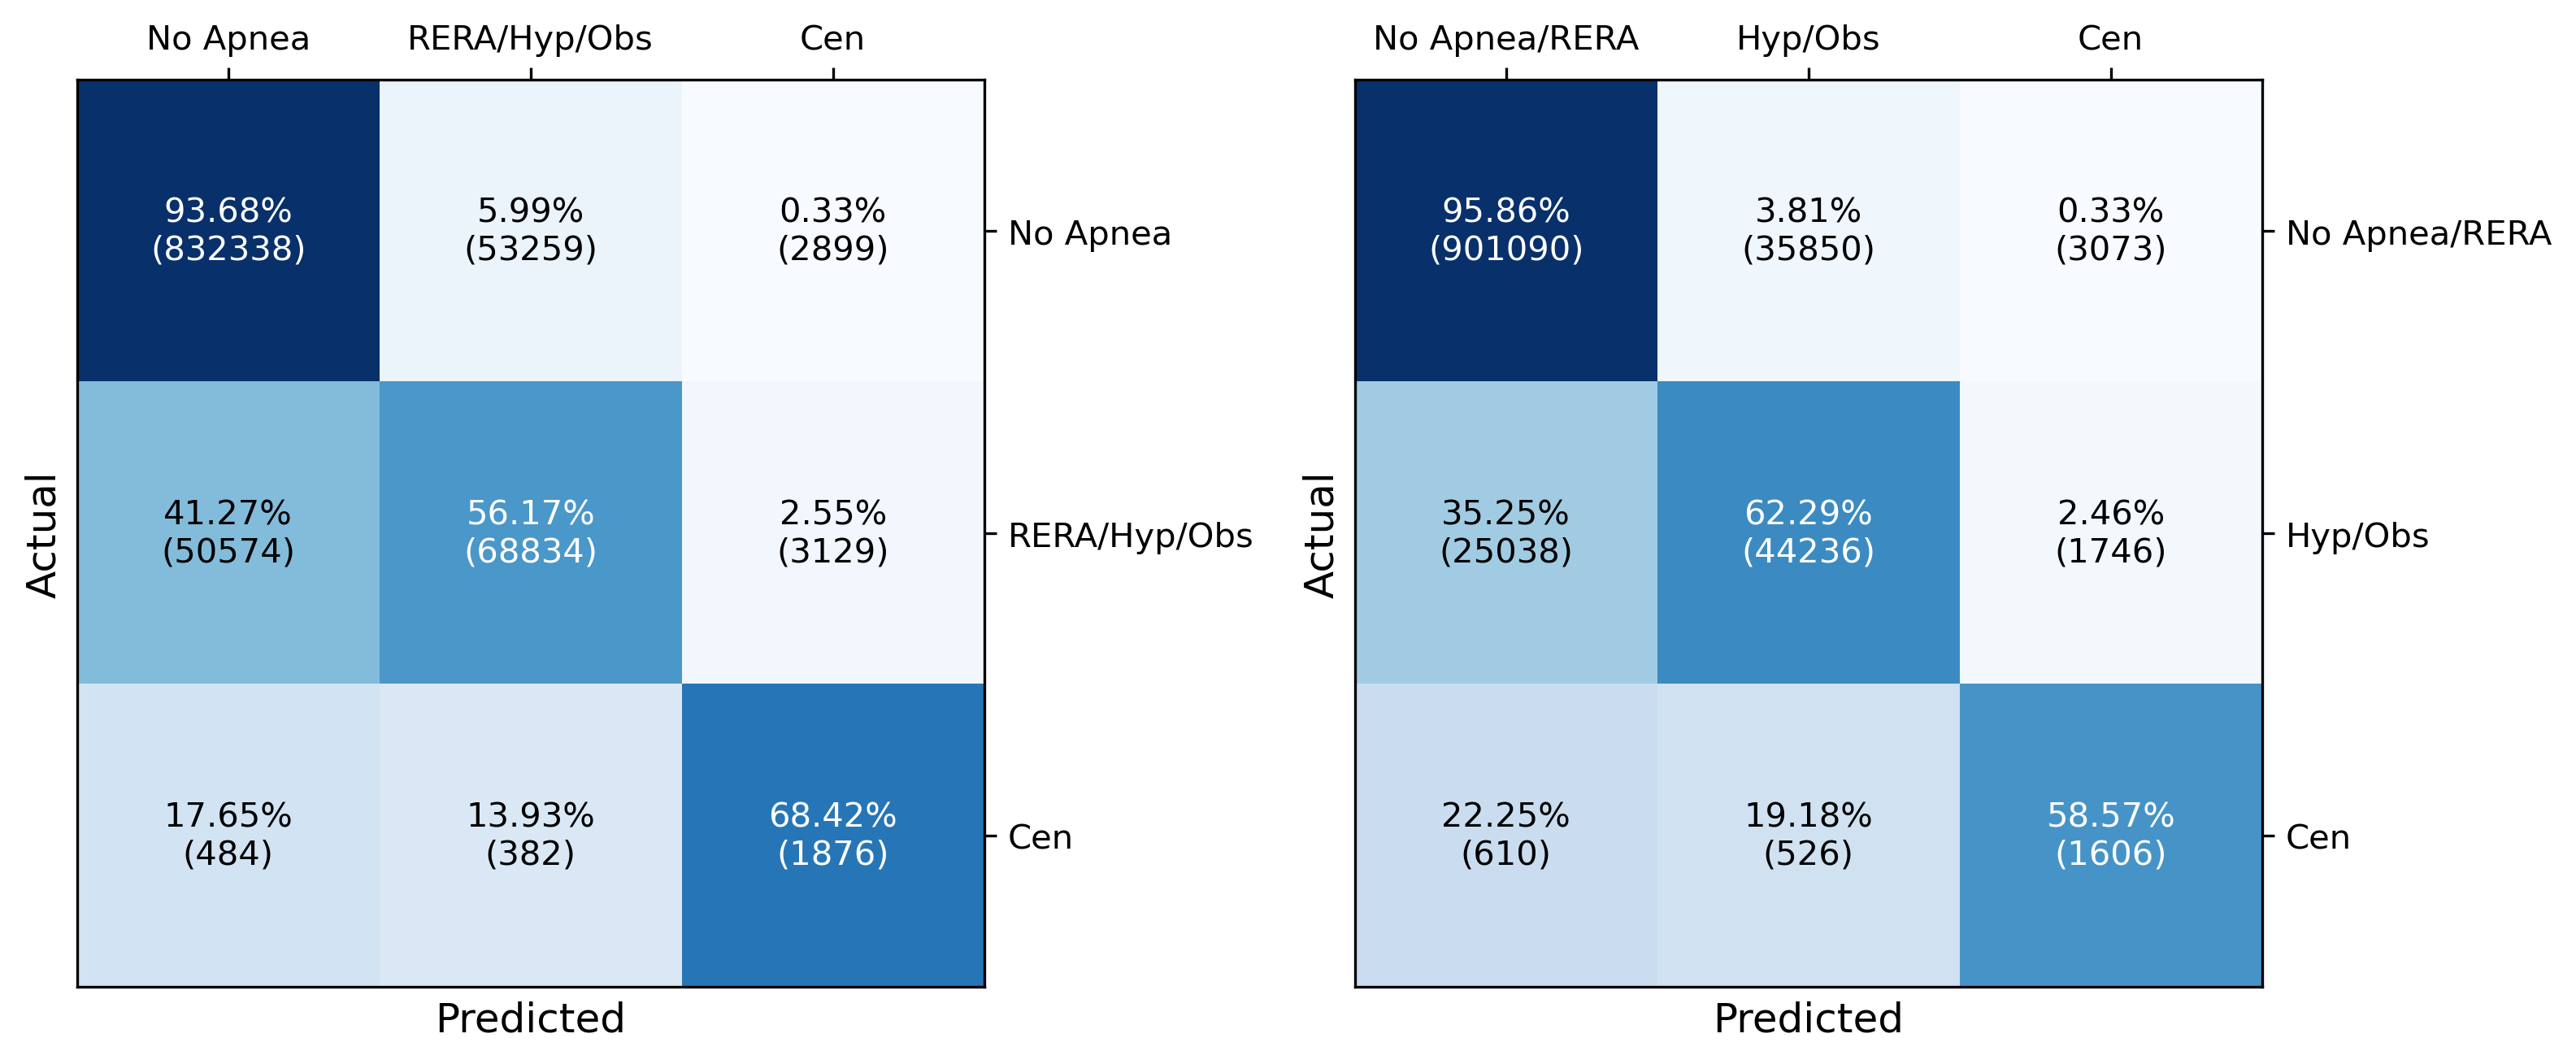
Task: Pick the cell showing 2.55% (3129)
Action: (x=832, y=532)
